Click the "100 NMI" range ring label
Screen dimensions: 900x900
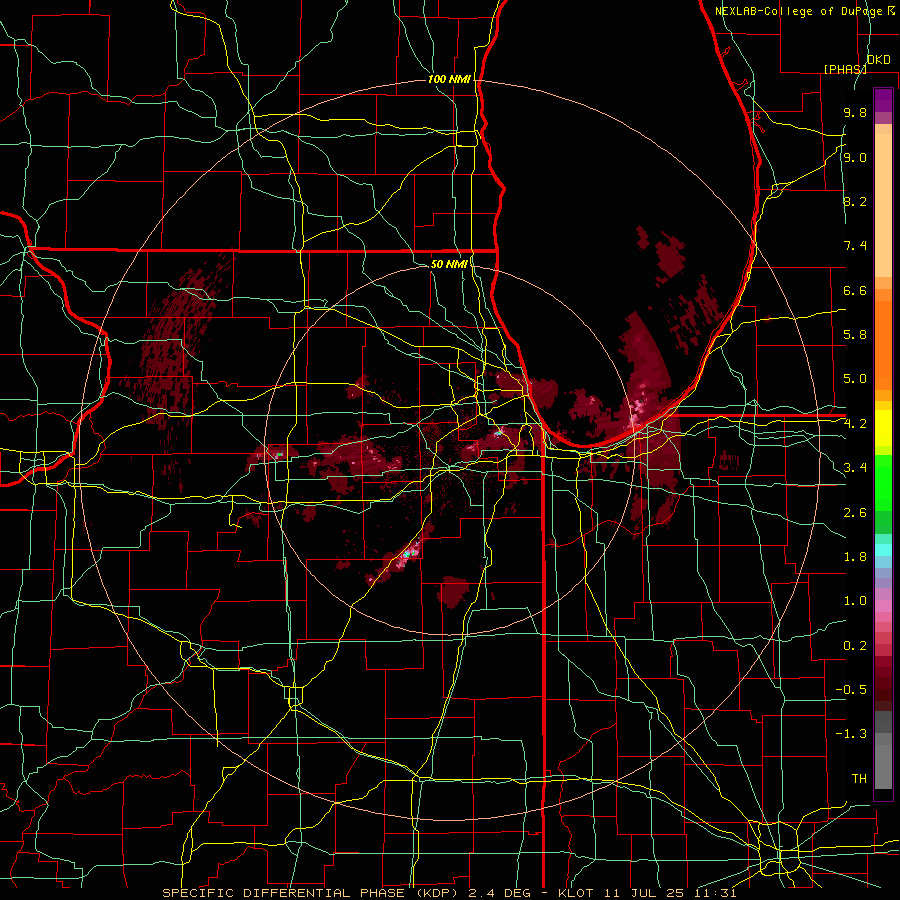[x=449, y=79]
